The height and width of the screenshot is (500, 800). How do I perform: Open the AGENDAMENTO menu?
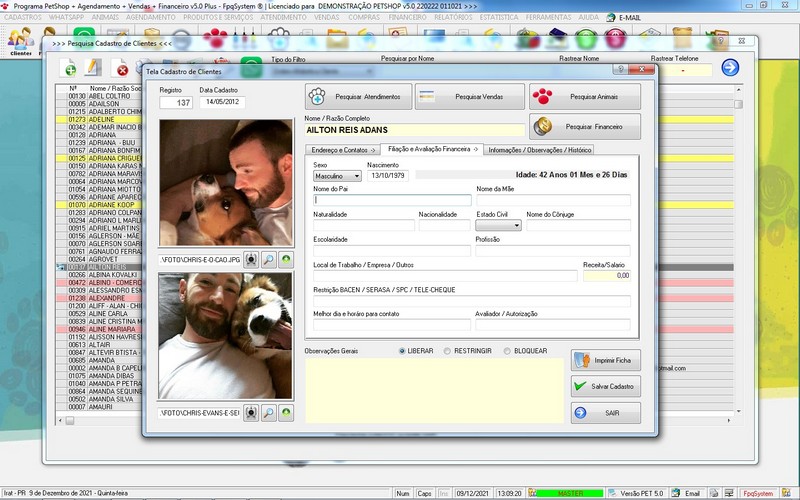coord(151,17)
